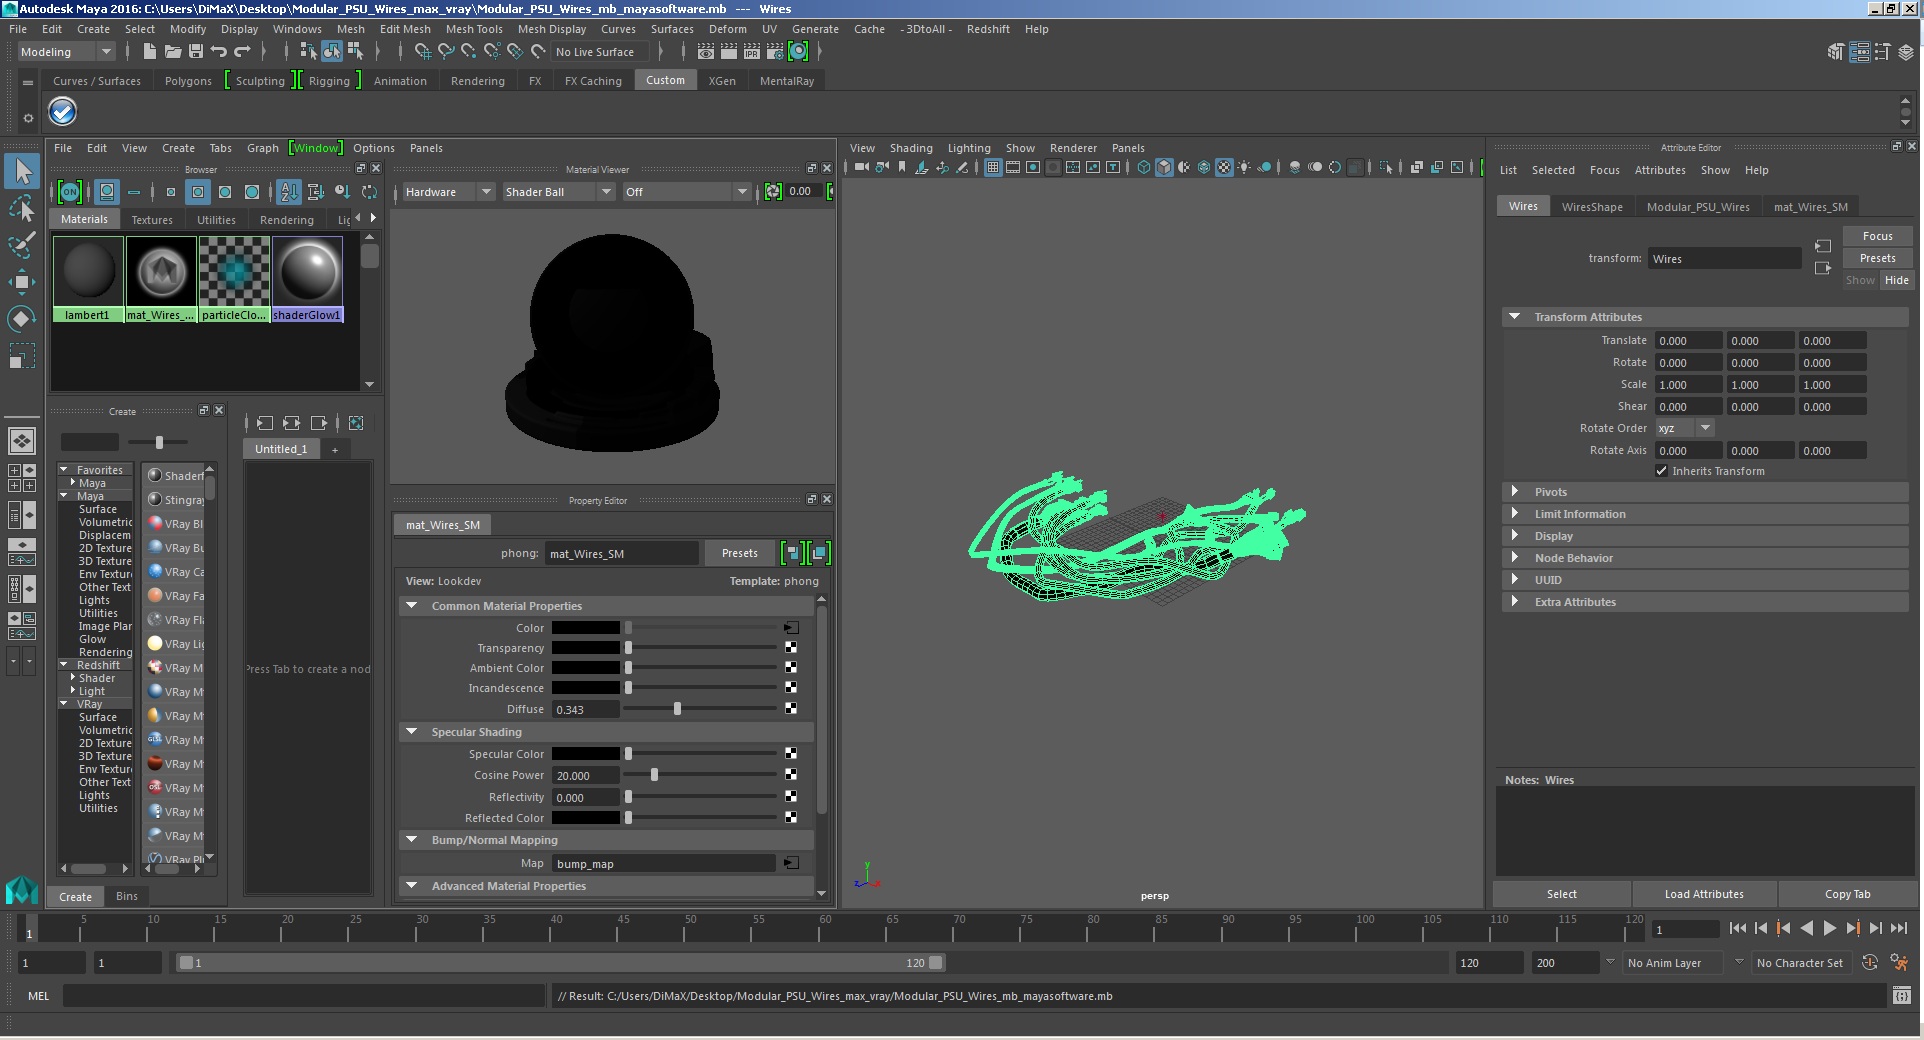Open the Shader Ball geometry dropdown

pos(557,192)
